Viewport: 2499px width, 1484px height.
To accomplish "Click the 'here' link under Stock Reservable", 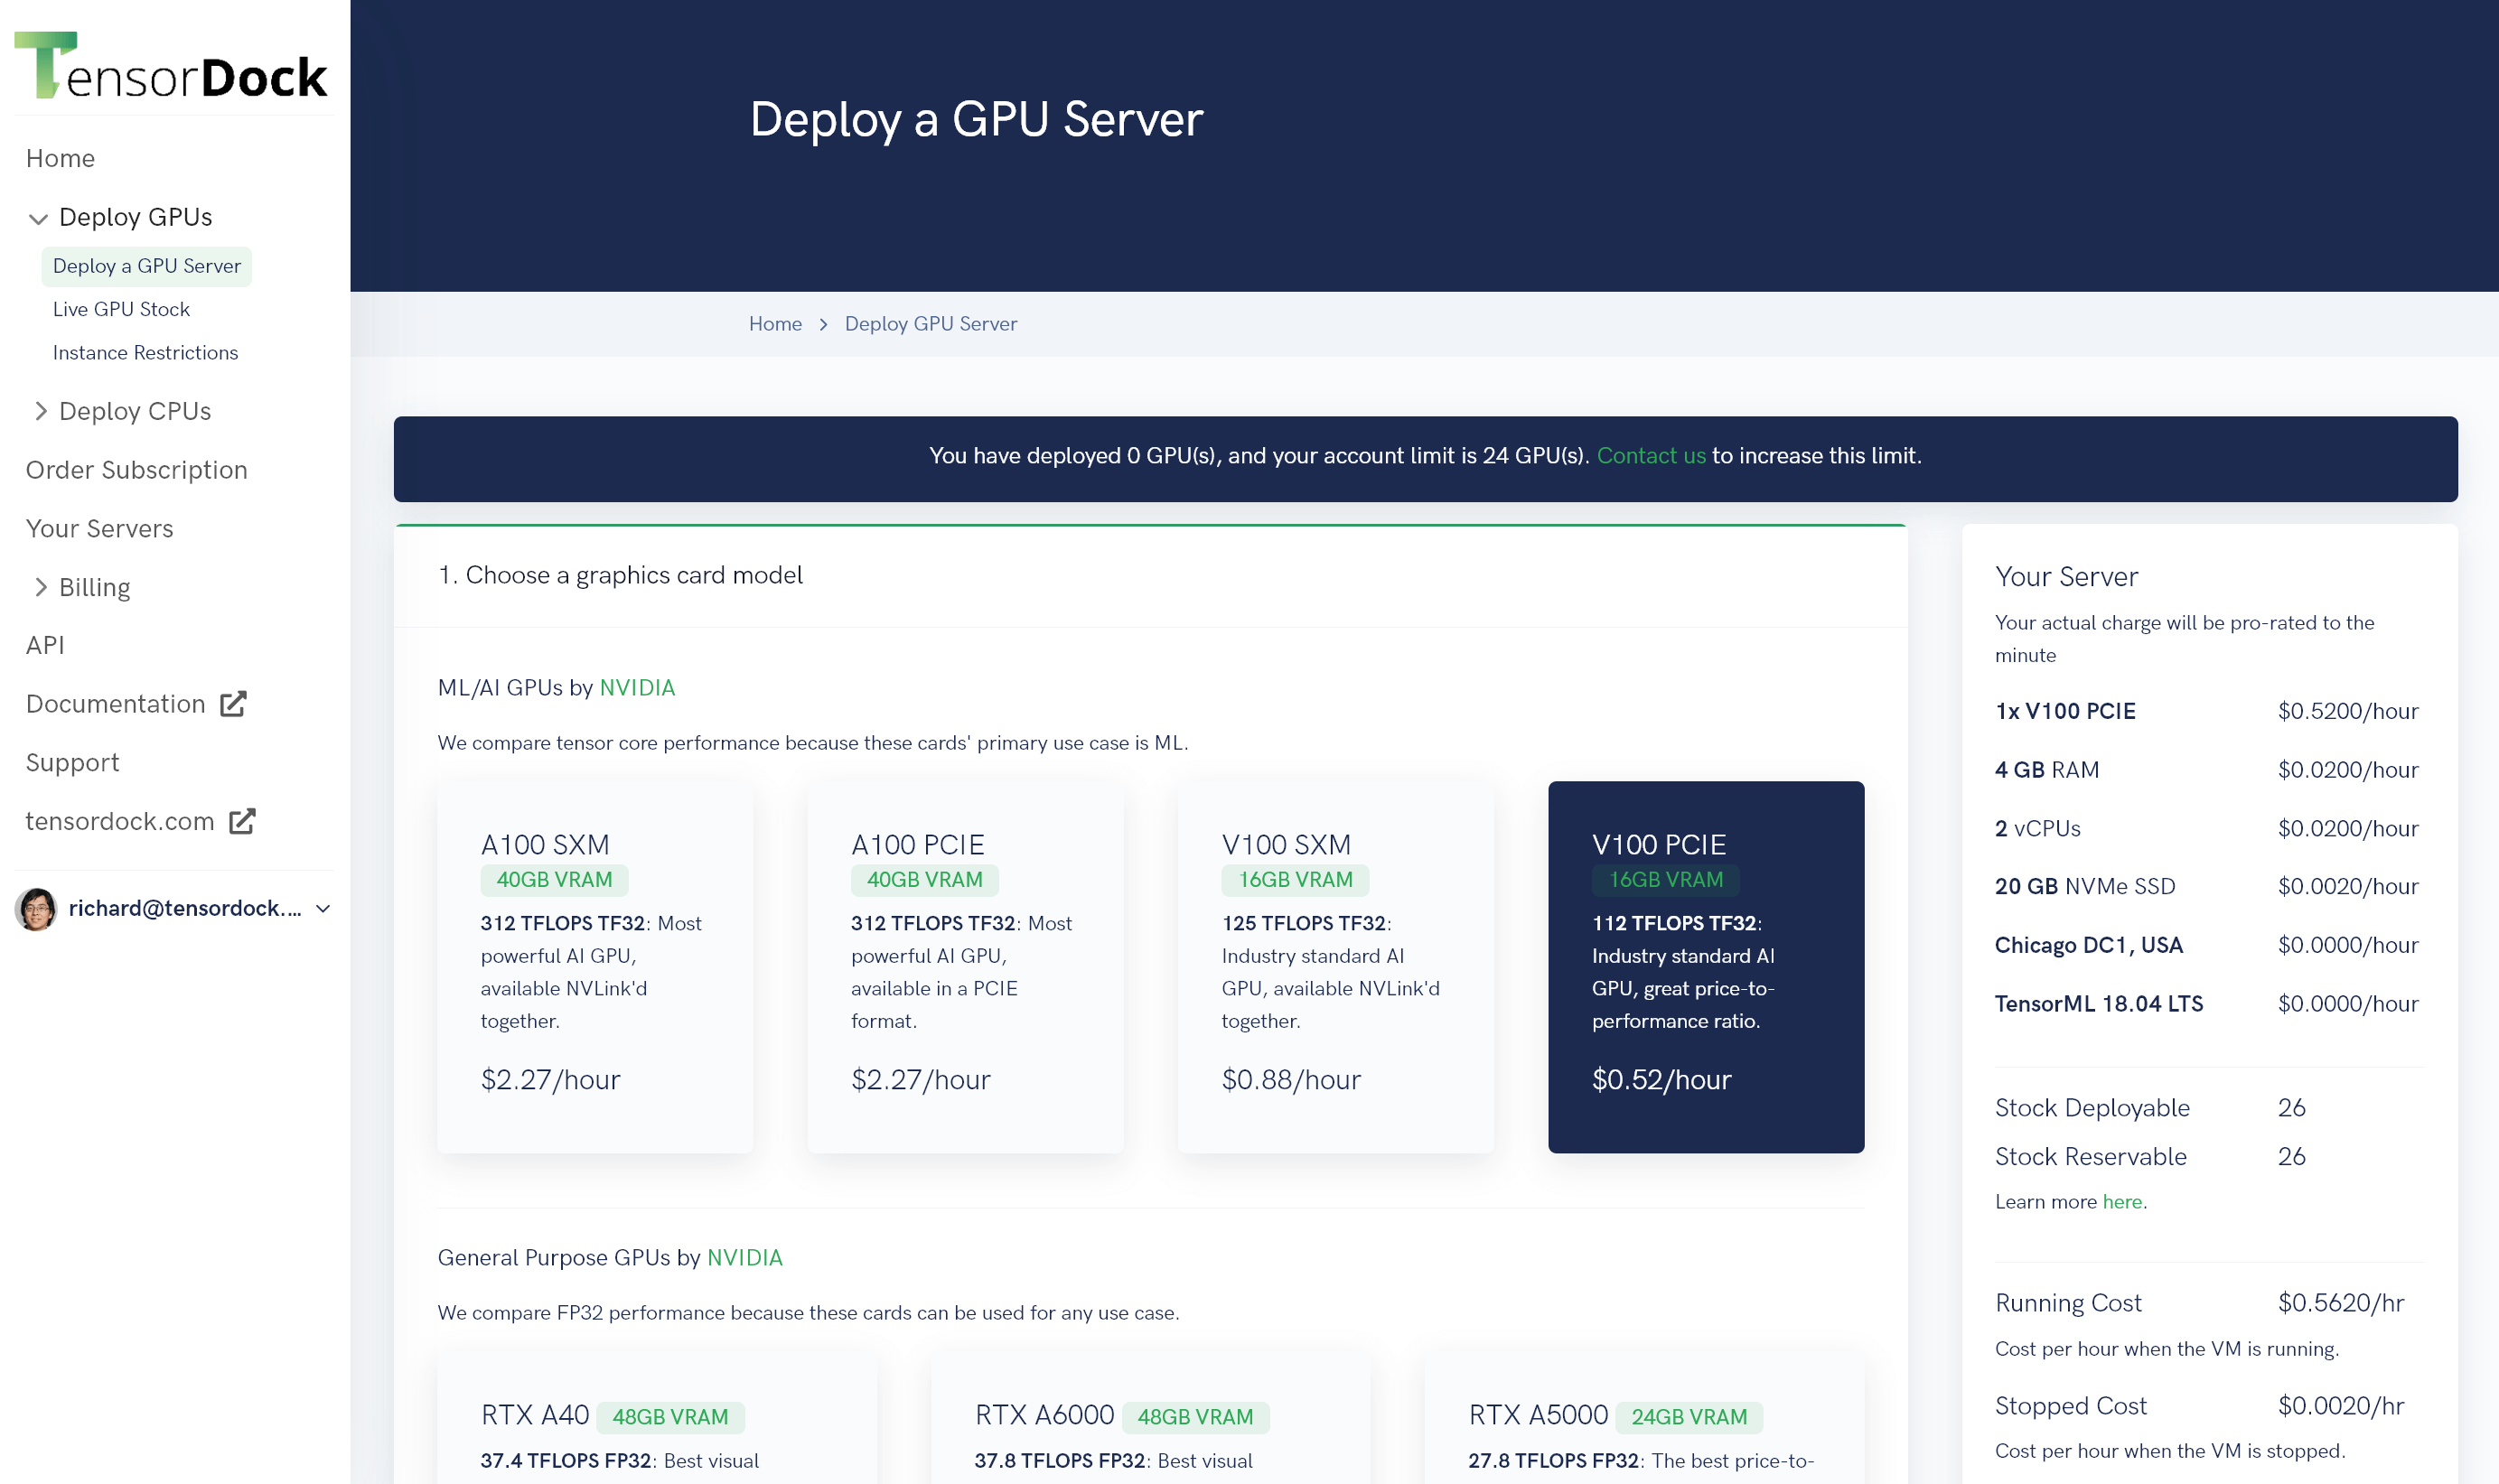I will coord(2121,1202).
